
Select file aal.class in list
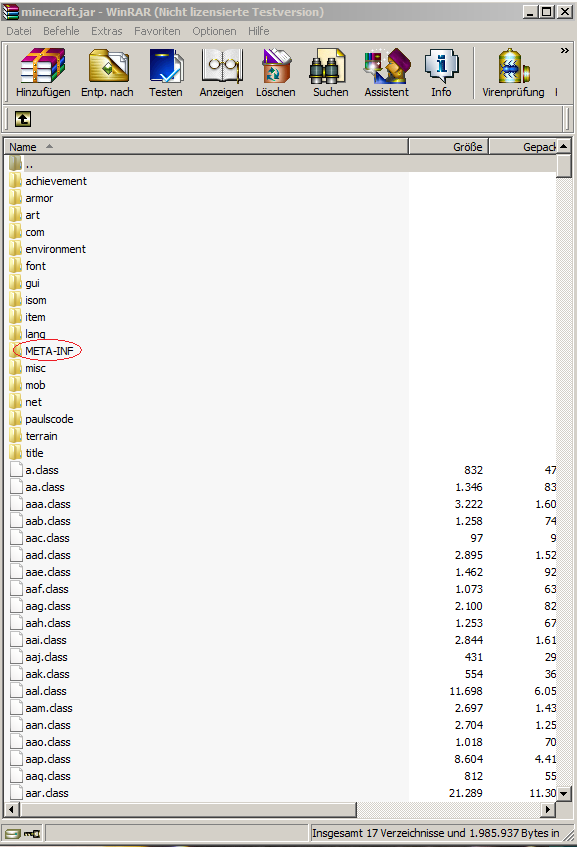(46, 691)
